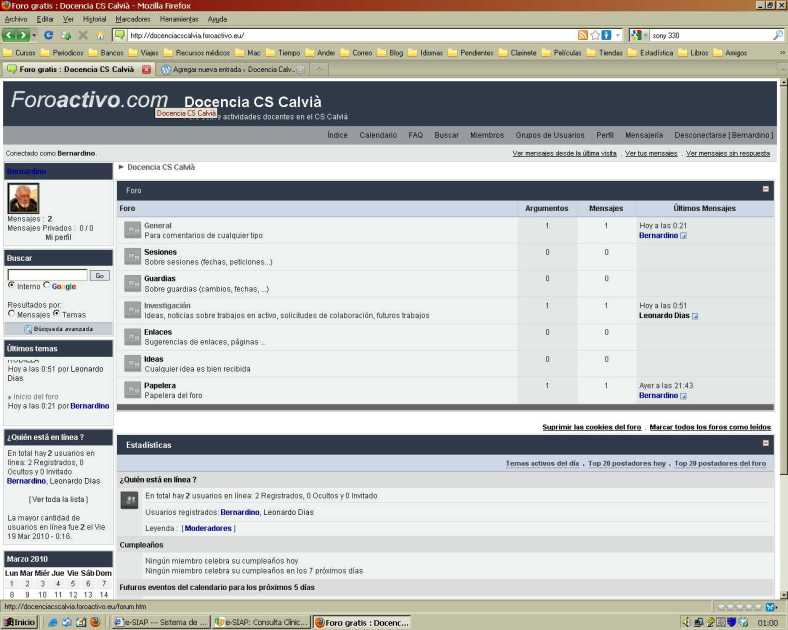This screenshot has width=788, height=630.
Task: Click the forum search text field
Action: point(48,275)
